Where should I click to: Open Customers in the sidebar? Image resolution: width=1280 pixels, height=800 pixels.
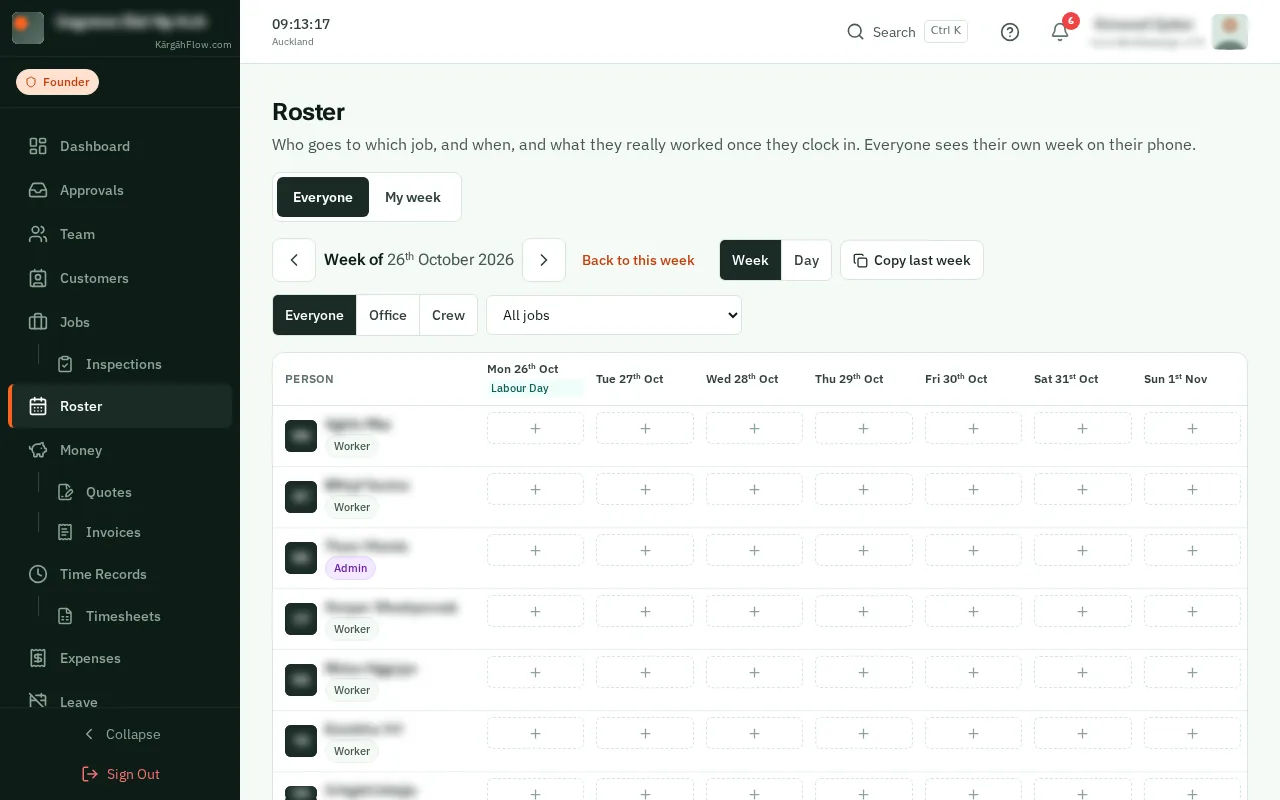pyautogui.click(x=120, y=278)
